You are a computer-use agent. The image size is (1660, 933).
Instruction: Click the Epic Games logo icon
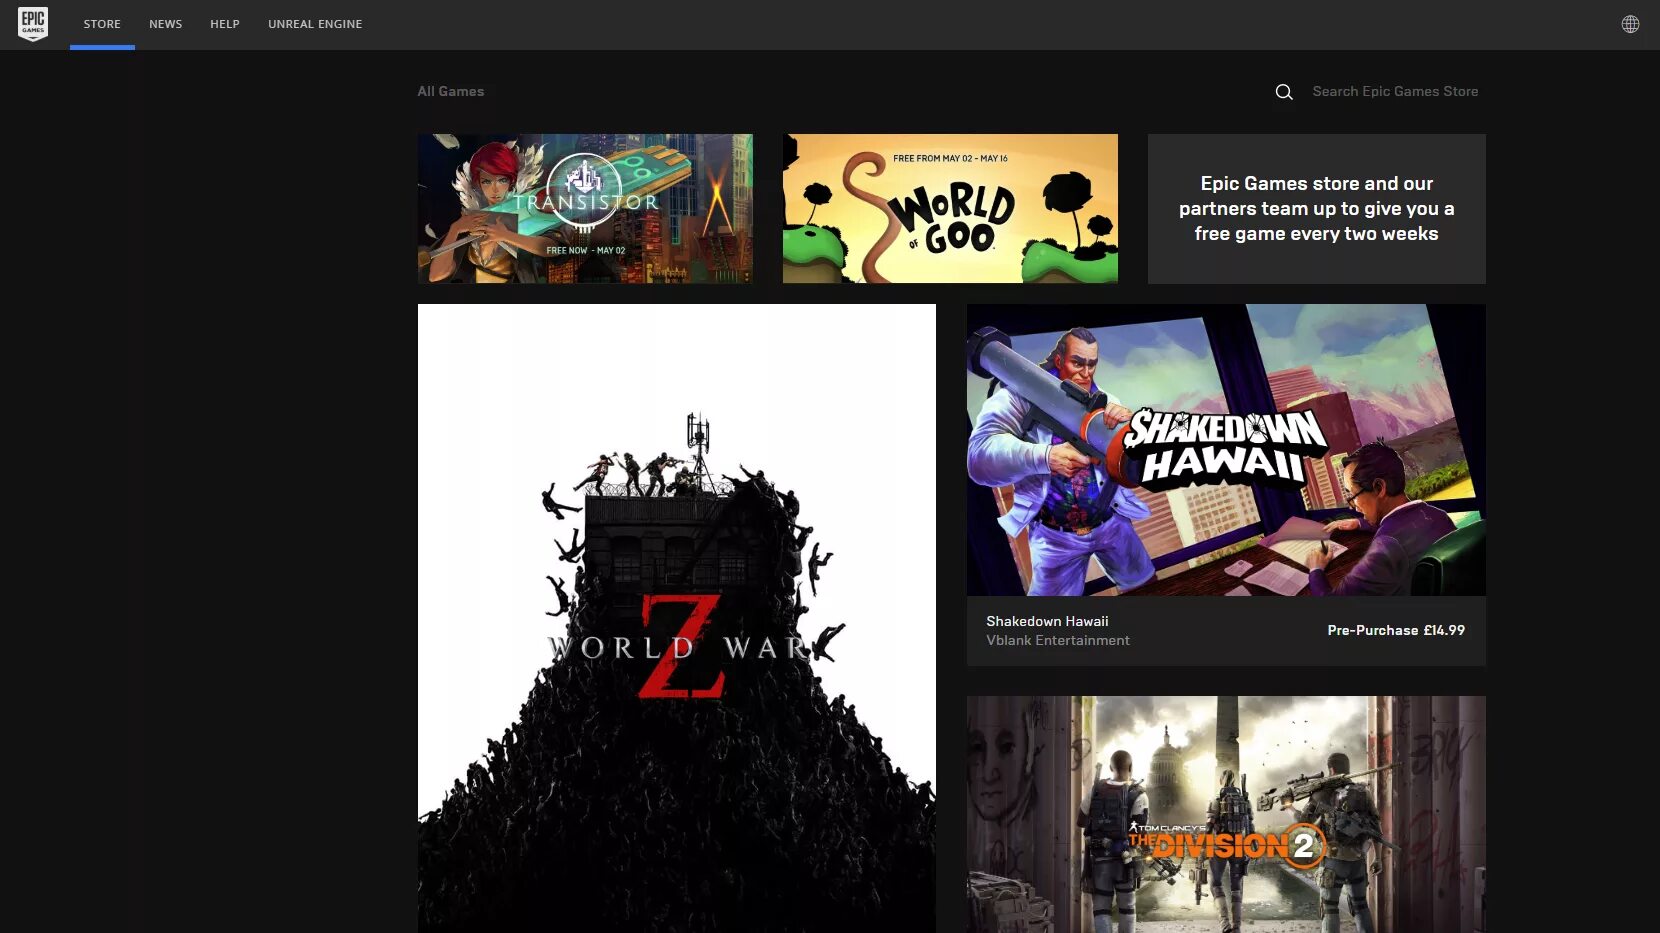[x=33, y=24]
